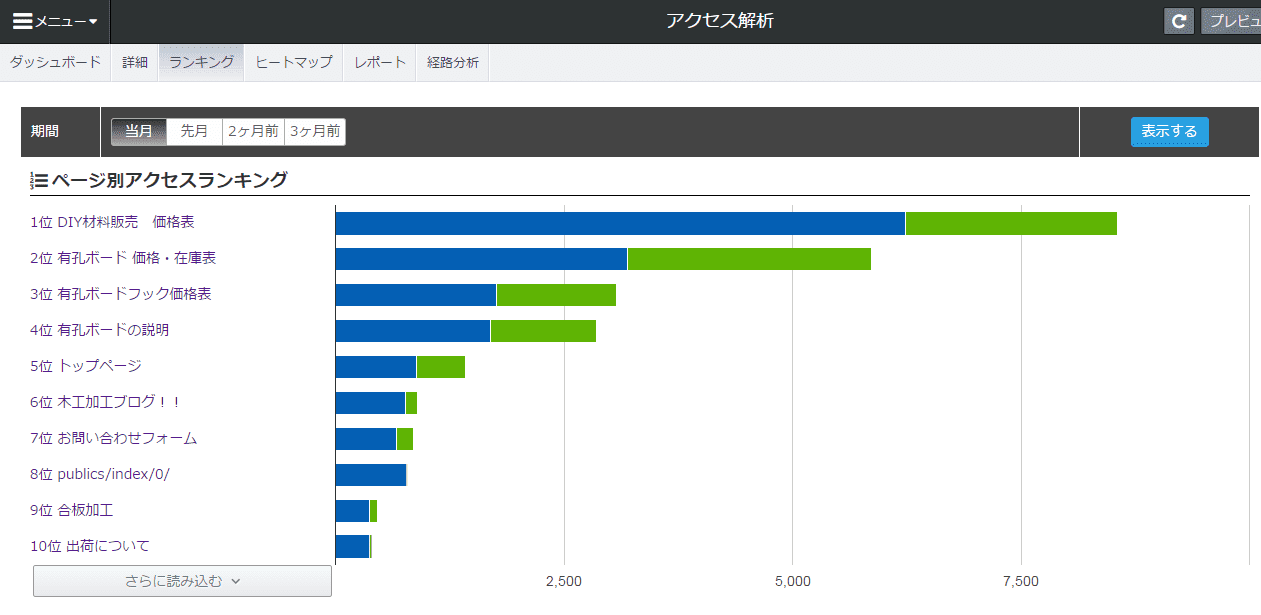Open the hamburger メニュー dropdown
The width and height of the screenshot is (1261, 615).
pyautogui.click(x=55, y=21)
